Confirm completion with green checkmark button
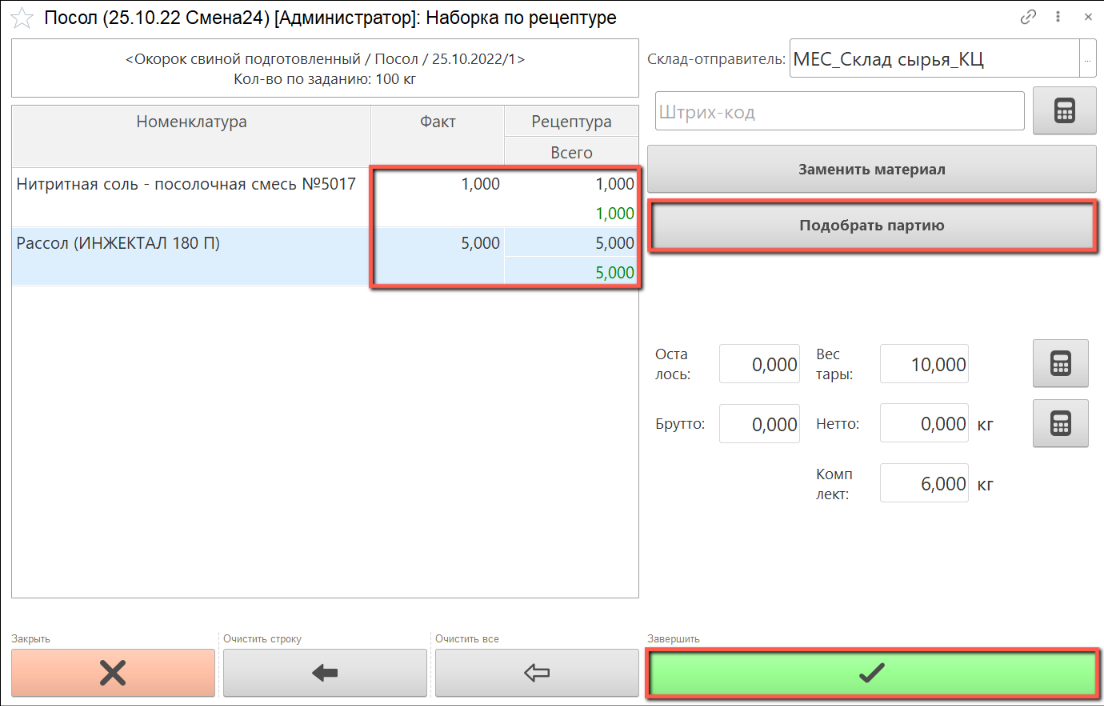 [x=872, y=673]
